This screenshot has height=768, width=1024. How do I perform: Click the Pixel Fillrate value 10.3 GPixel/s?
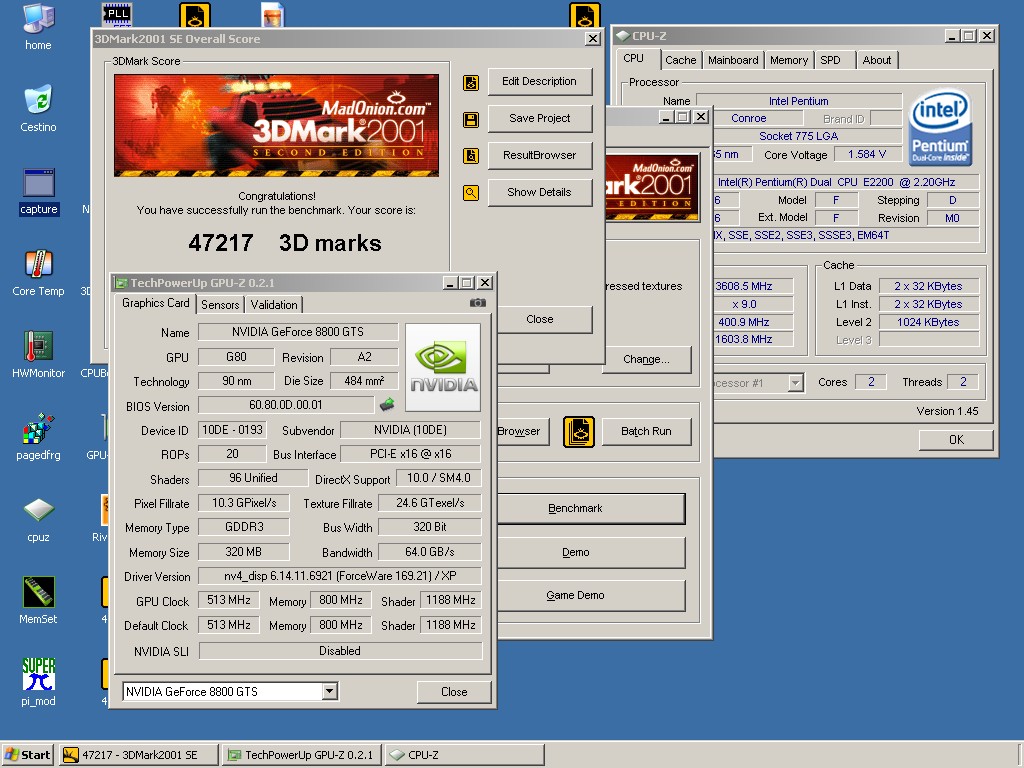(244, 503)
